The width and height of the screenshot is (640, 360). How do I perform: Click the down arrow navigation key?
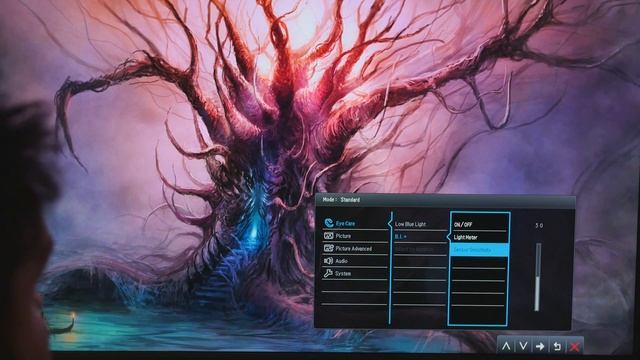tap(523, 347)
